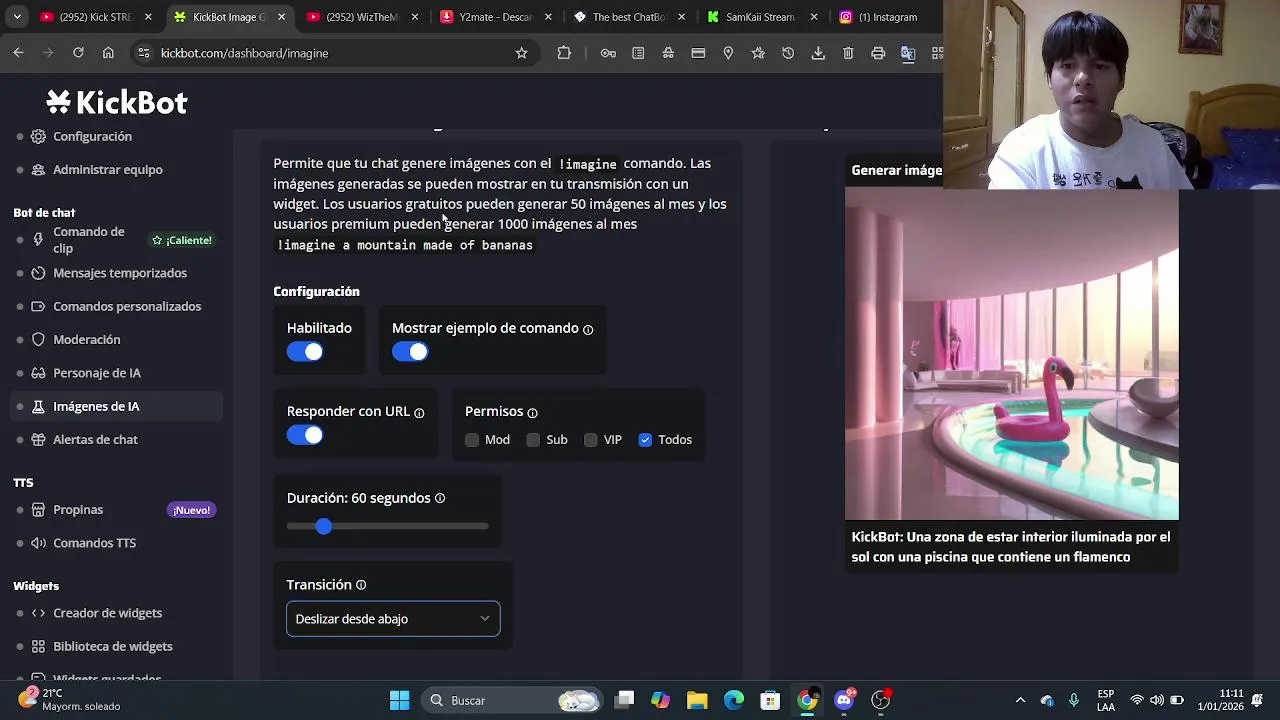This screenshot has width=1280, height=720.
Task: Click info icon next to Mostrar ejemplo de comando
Action: pos(588,329)
